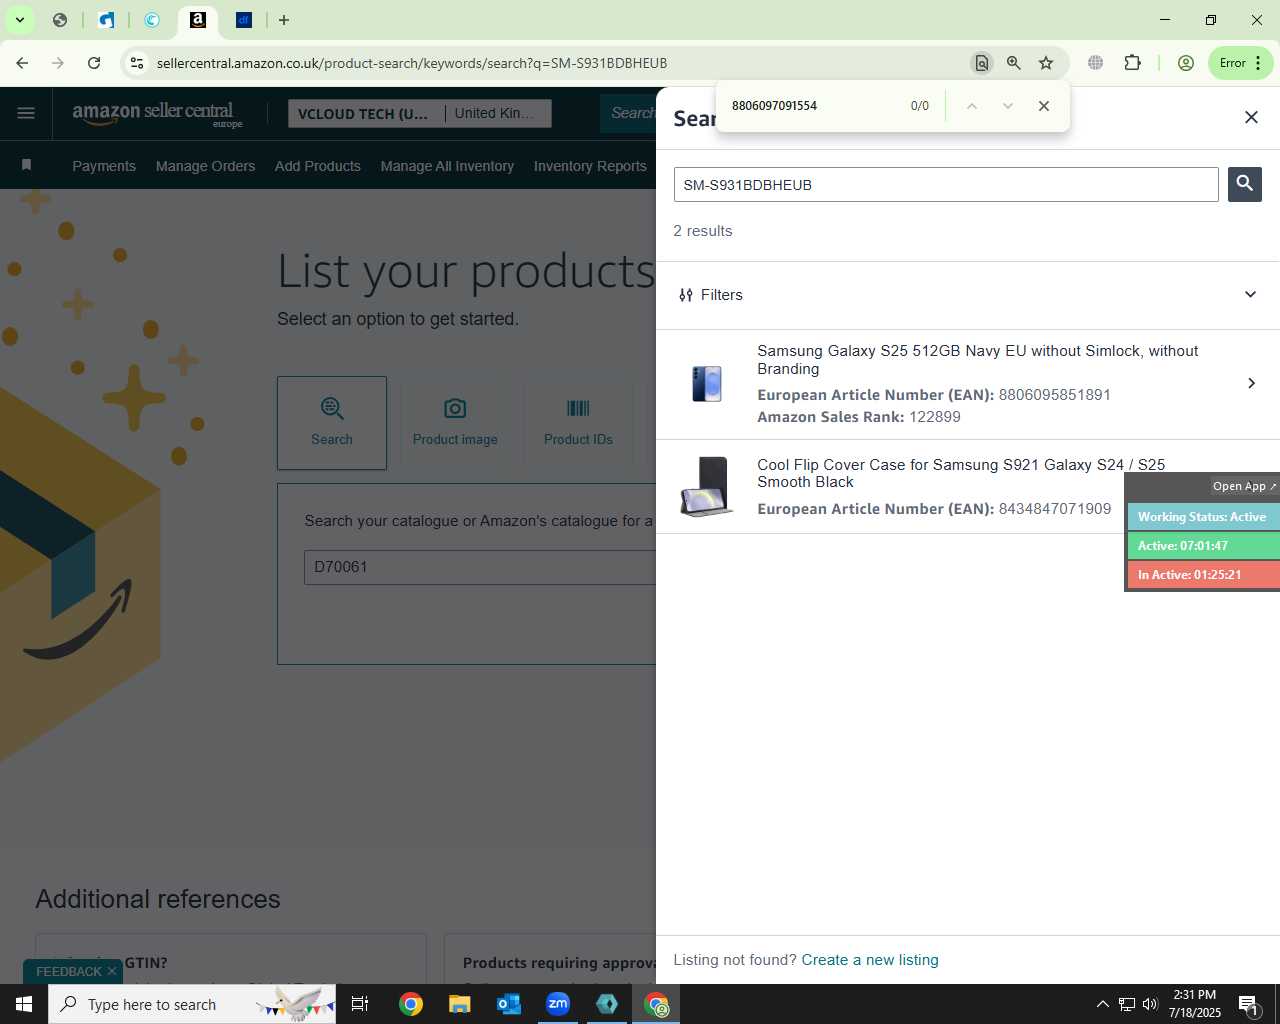Open Task View from the taskbar
This screenshot has height=1024, width=1280.
[360, 1004]
